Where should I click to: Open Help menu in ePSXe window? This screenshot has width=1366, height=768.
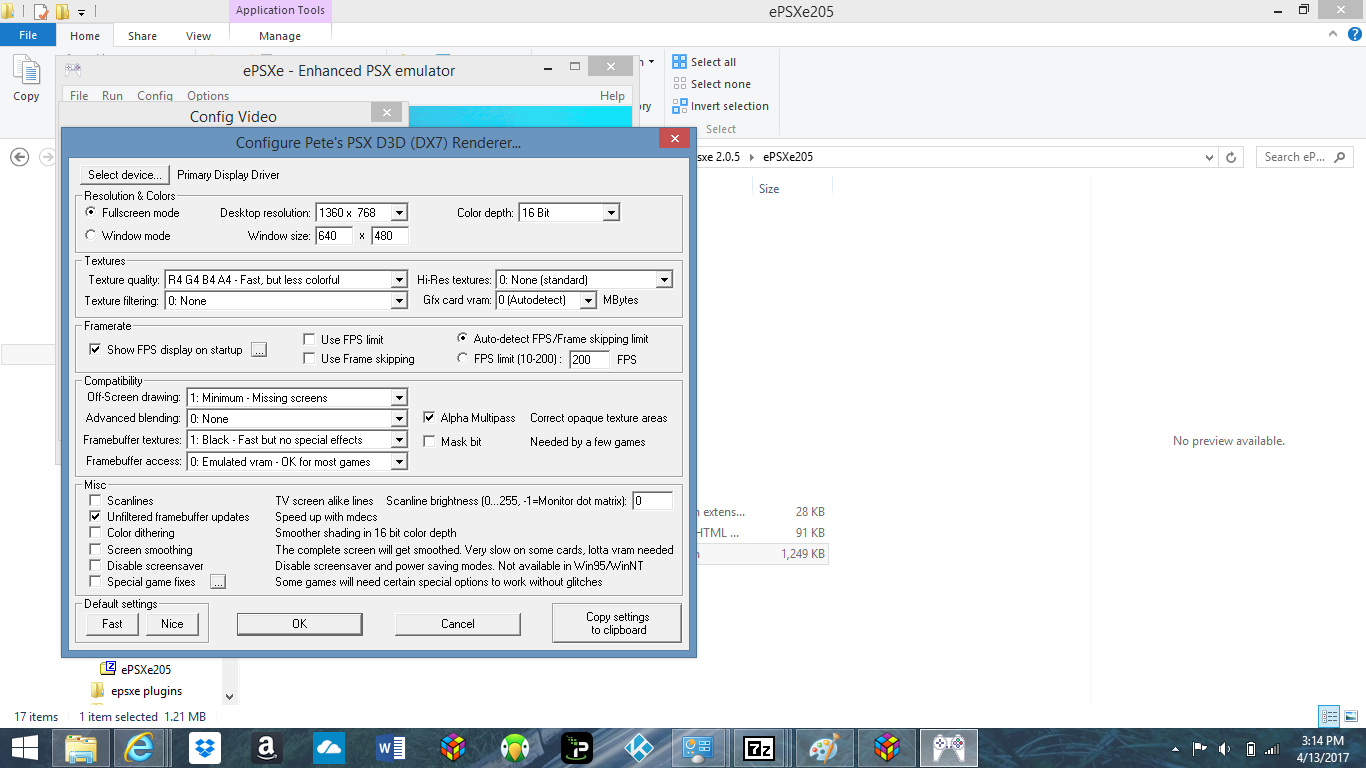(x=612, y=96)
